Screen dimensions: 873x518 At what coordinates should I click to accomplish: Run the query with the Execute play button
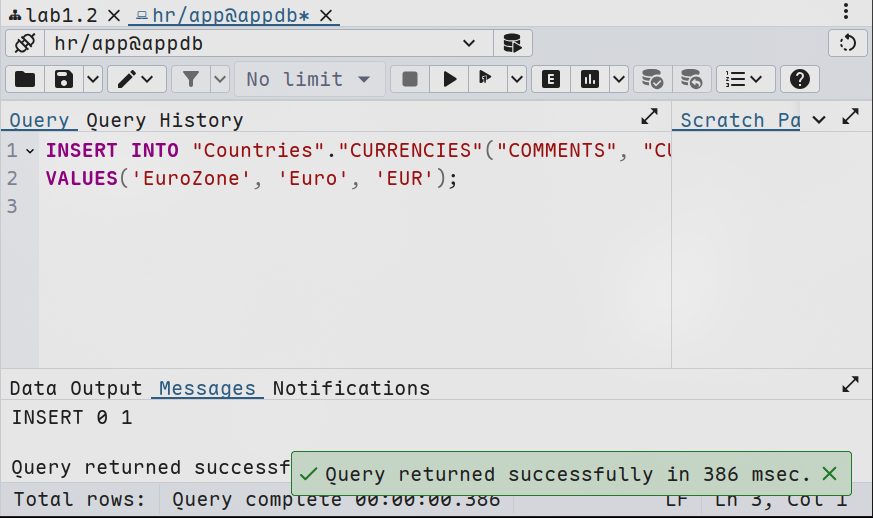449,79
